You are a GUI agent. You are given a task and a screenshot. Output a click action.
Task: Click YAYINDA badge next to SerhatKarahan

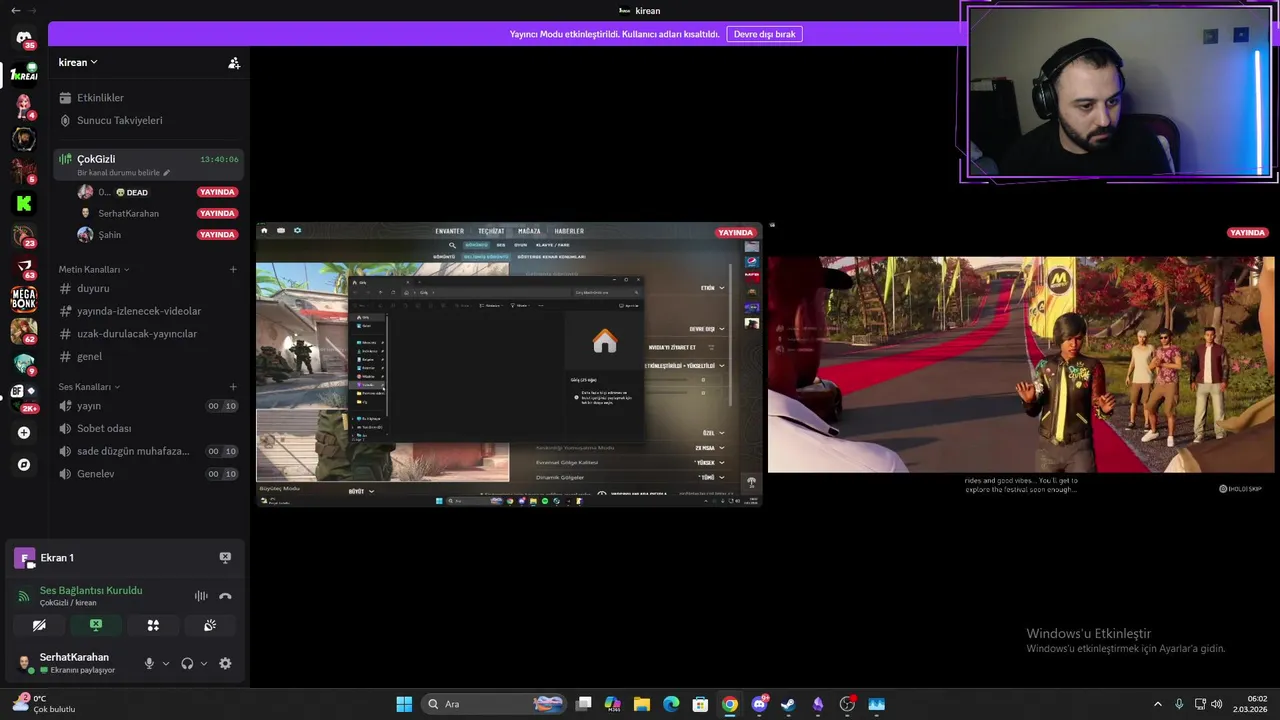coord(217,213)
